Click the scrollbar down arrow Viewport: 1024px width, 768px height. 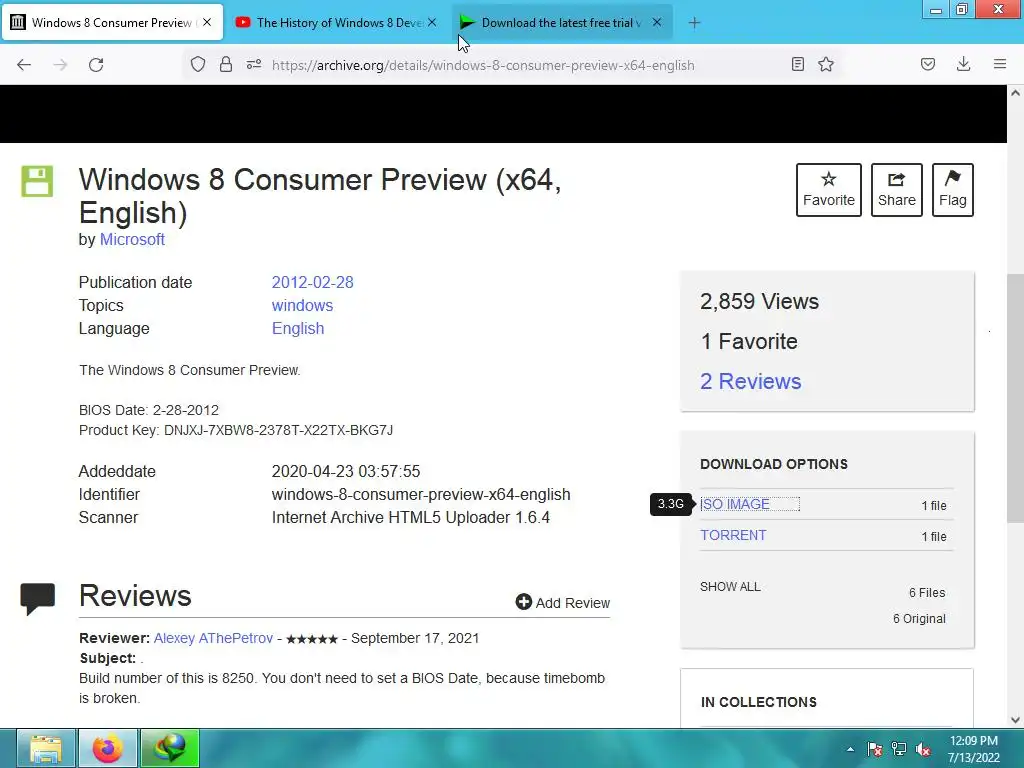[x=1015, y=720]
